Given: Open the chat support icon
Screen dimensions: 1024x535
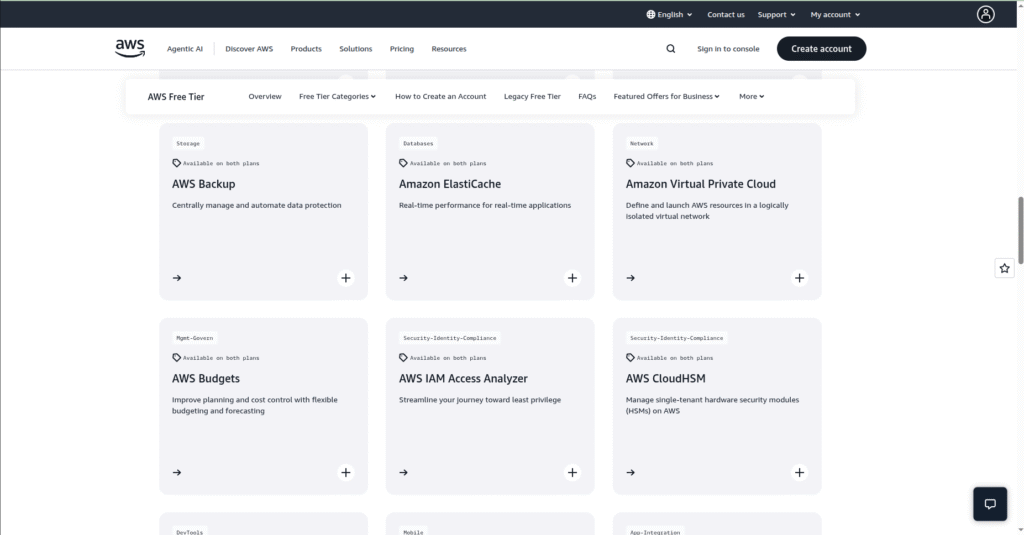Looking at the screenshot, I should coord(990,504).
